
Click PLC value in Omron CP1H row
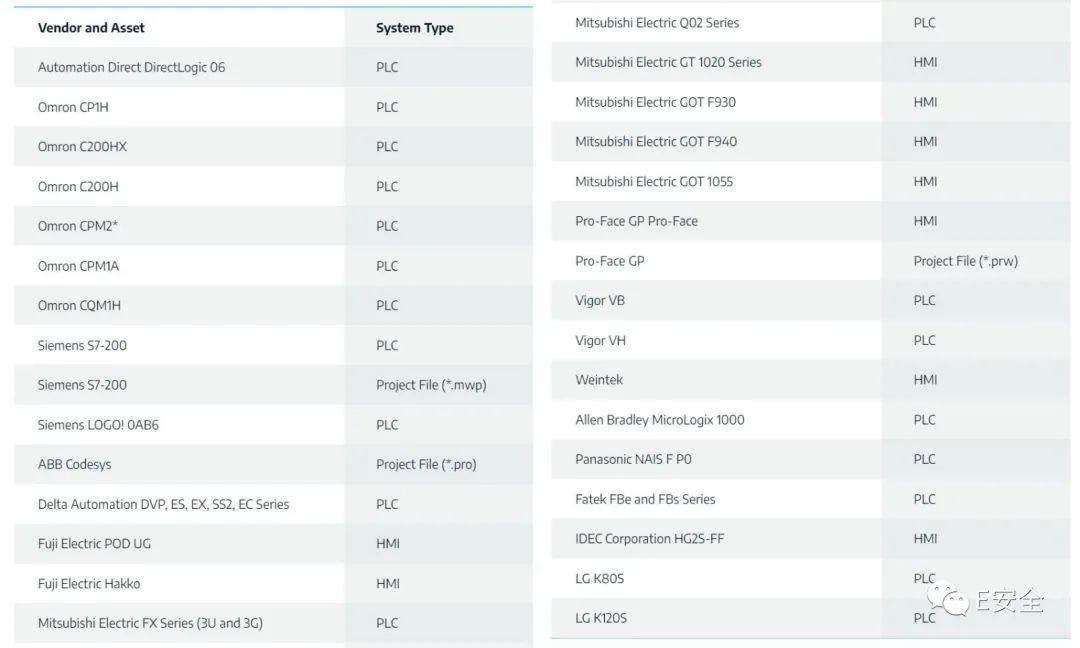tap(387, 107)
